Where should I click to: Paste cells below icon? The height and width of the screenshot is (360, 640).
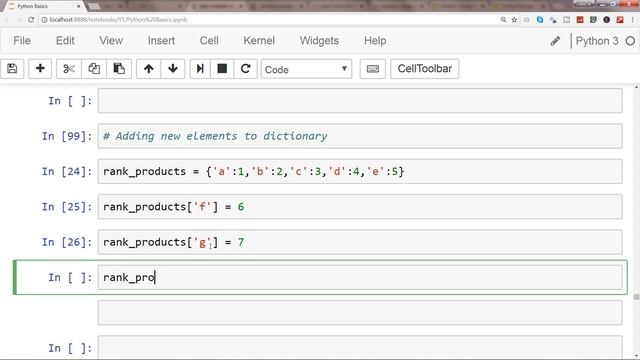click(x=119, y=69)
